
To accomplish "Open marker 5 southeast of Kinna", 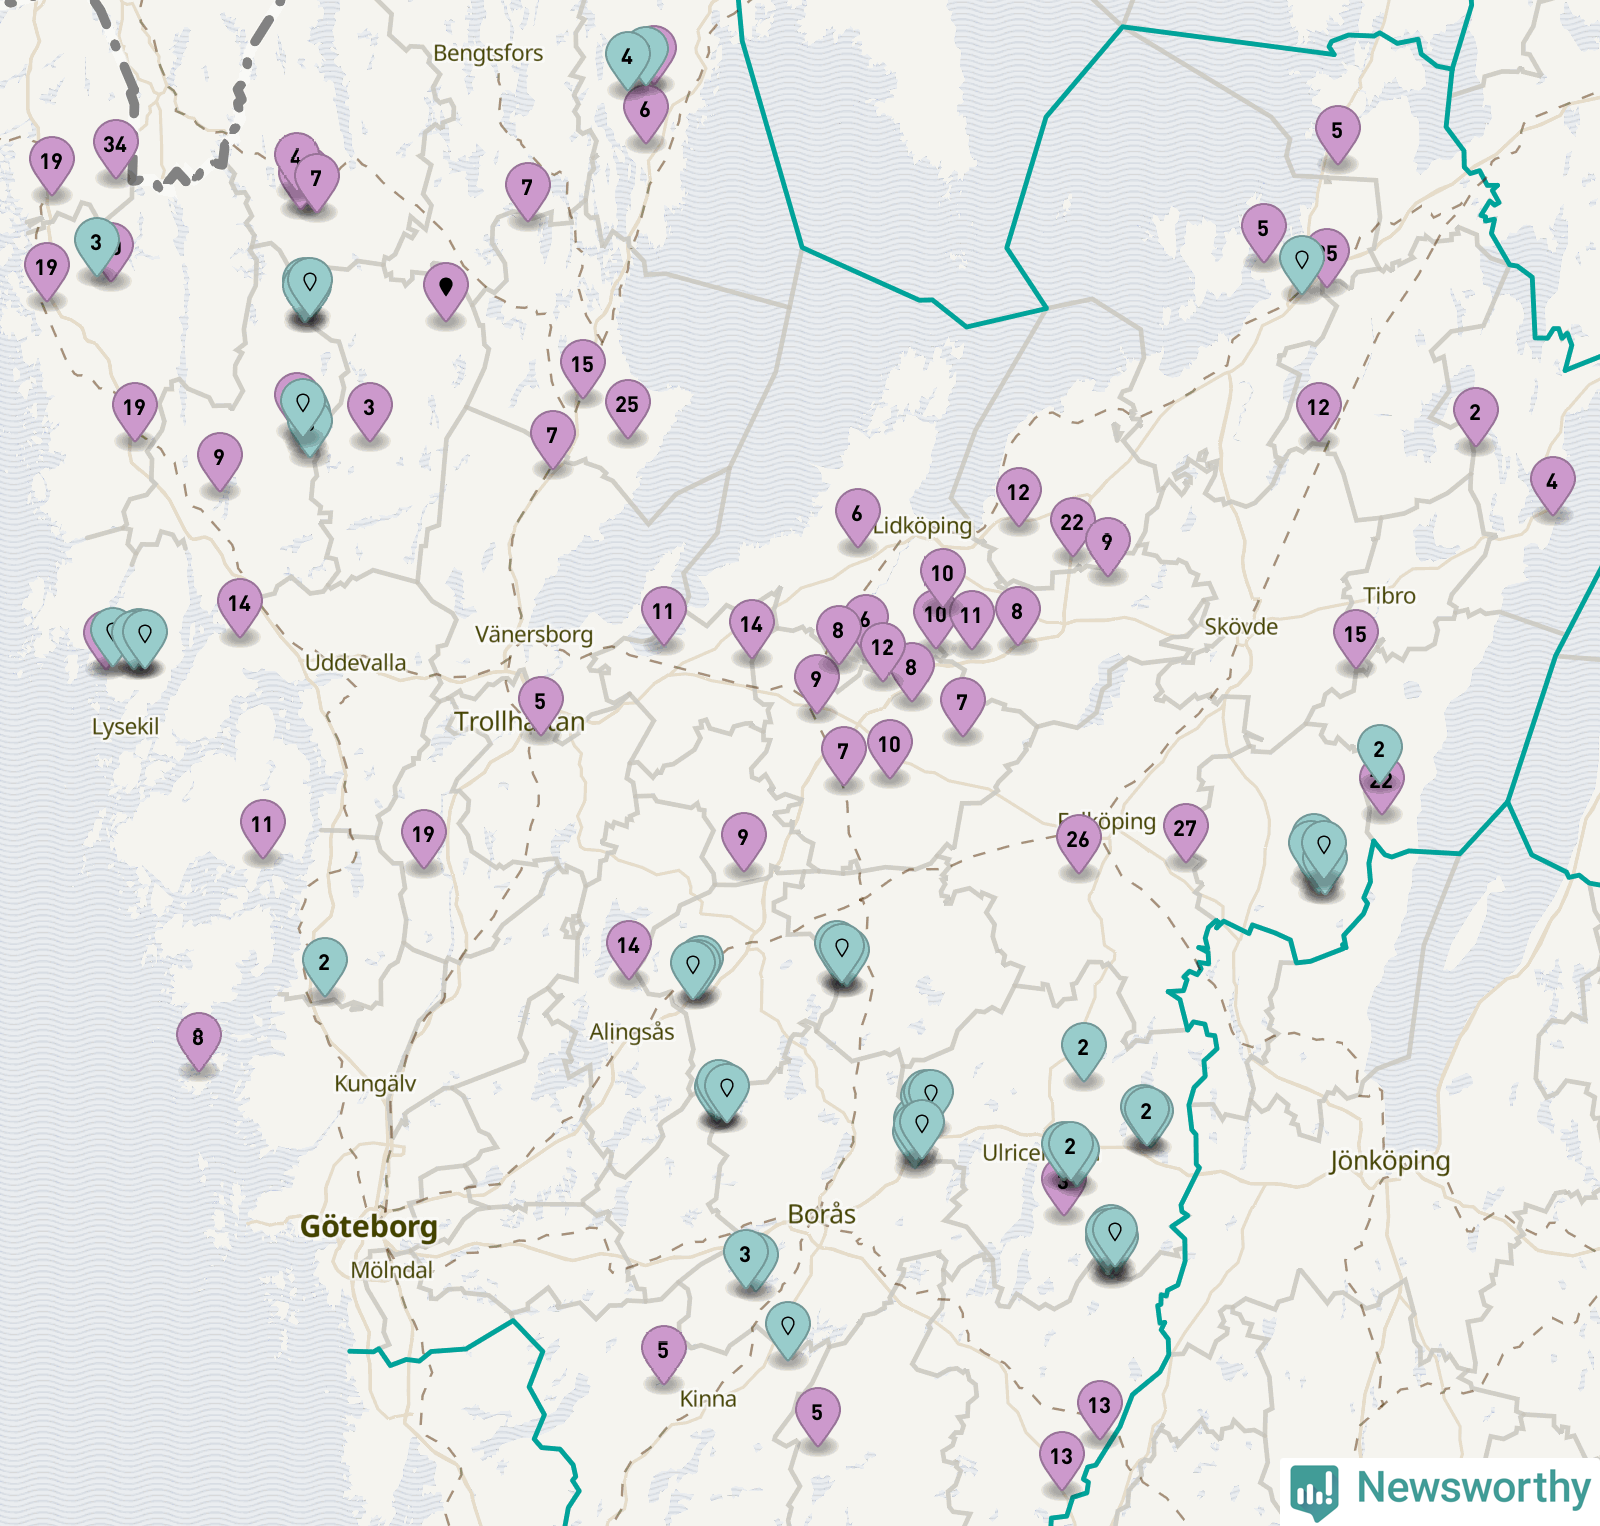I will 817,1416.
